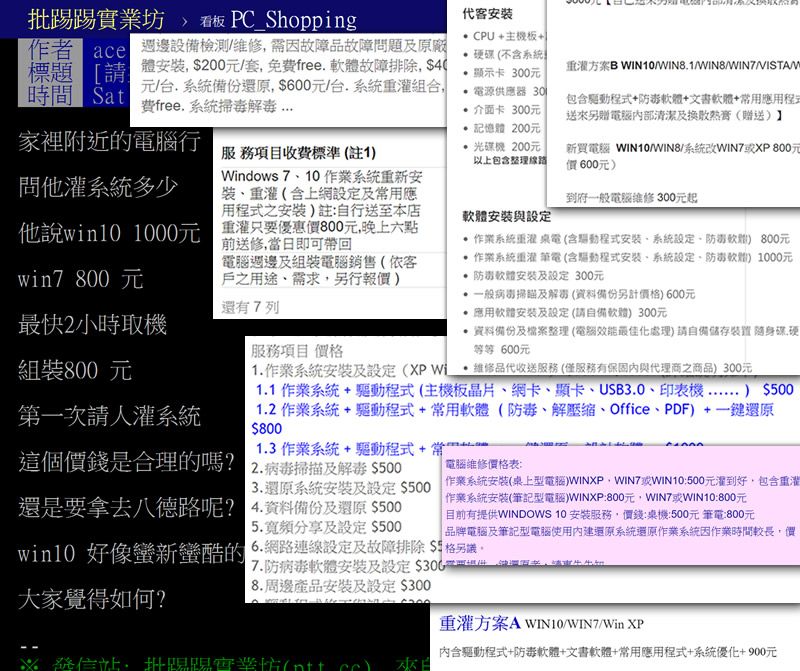This screenshot has height=671, width=800.
Task: Click the list item "顯示卡 300元"
Action: [507, 73]
